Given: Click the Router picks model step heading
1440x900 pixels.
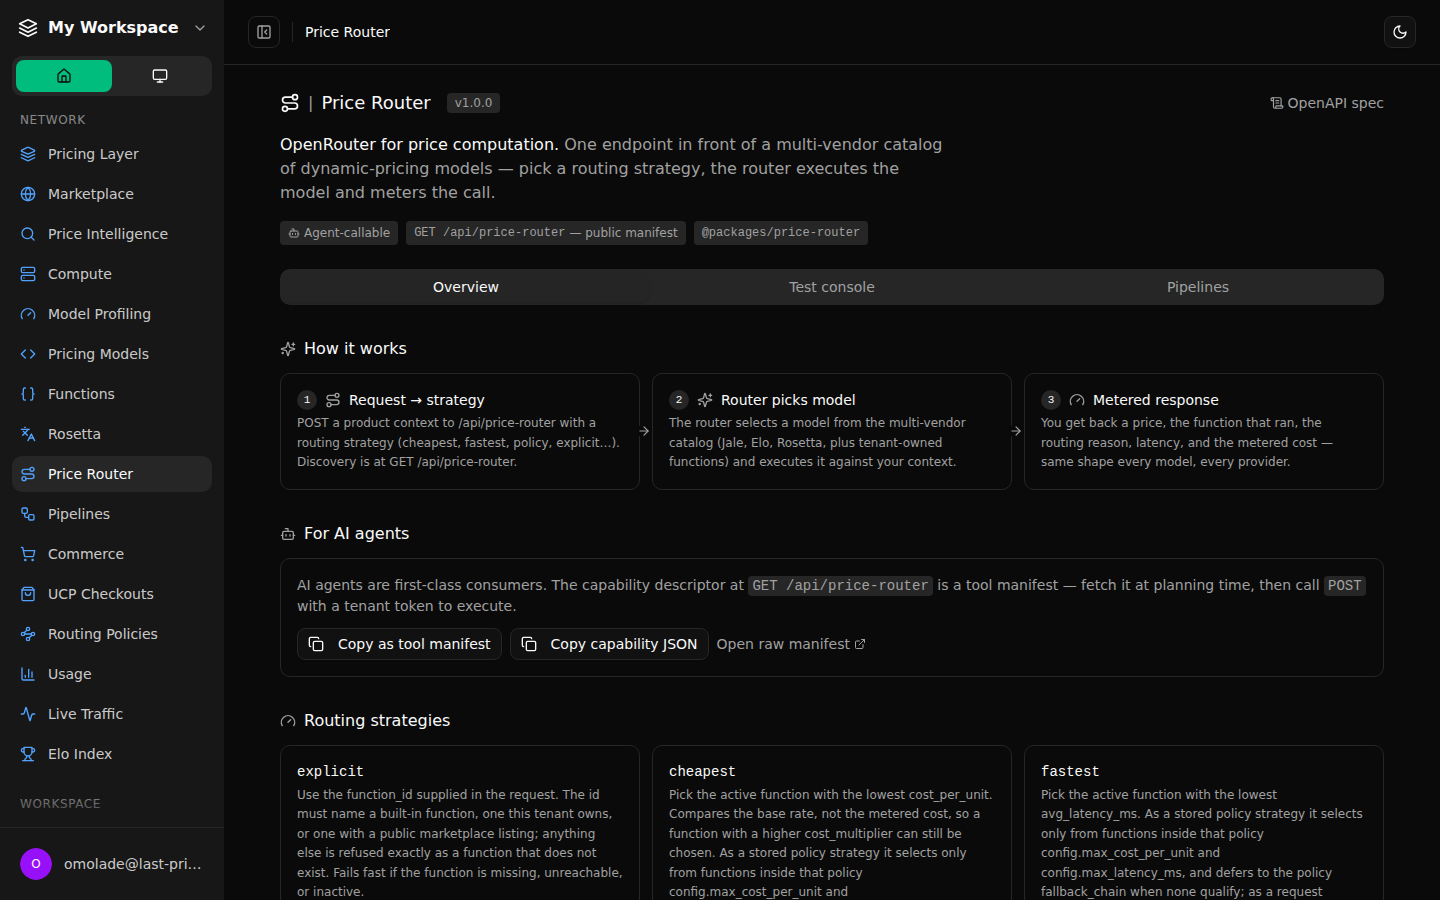Looking at the screenshot, I should click(788, 400).
